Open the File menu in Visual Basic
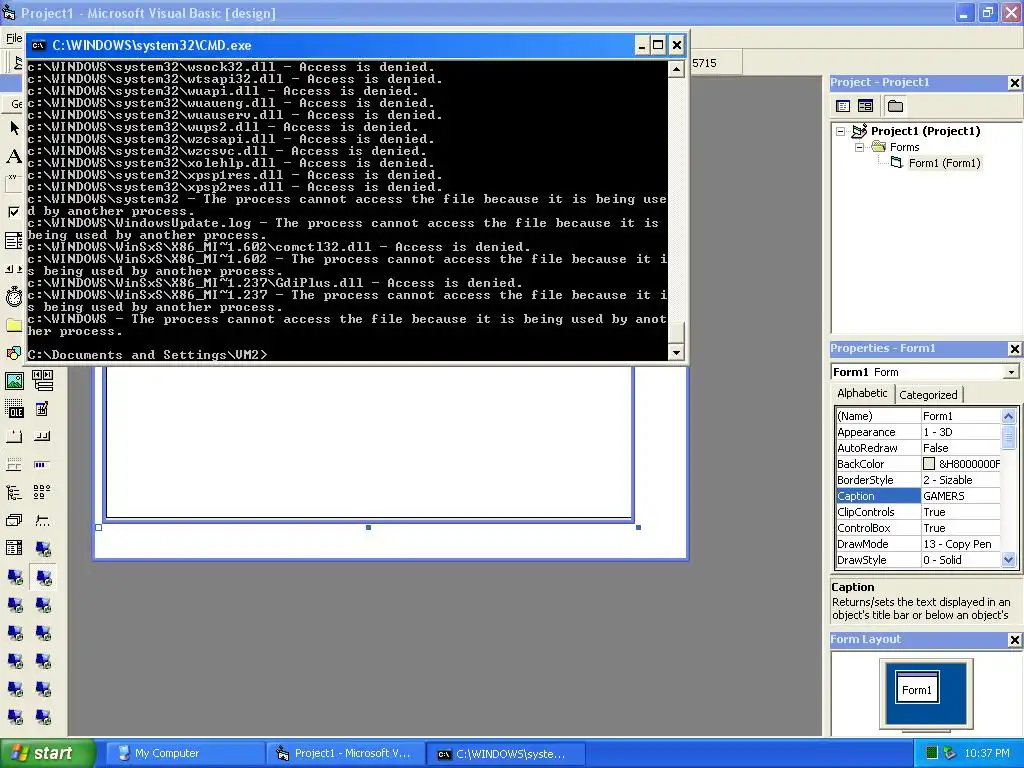The image size is (1024, 768). [x=14, y=39]
